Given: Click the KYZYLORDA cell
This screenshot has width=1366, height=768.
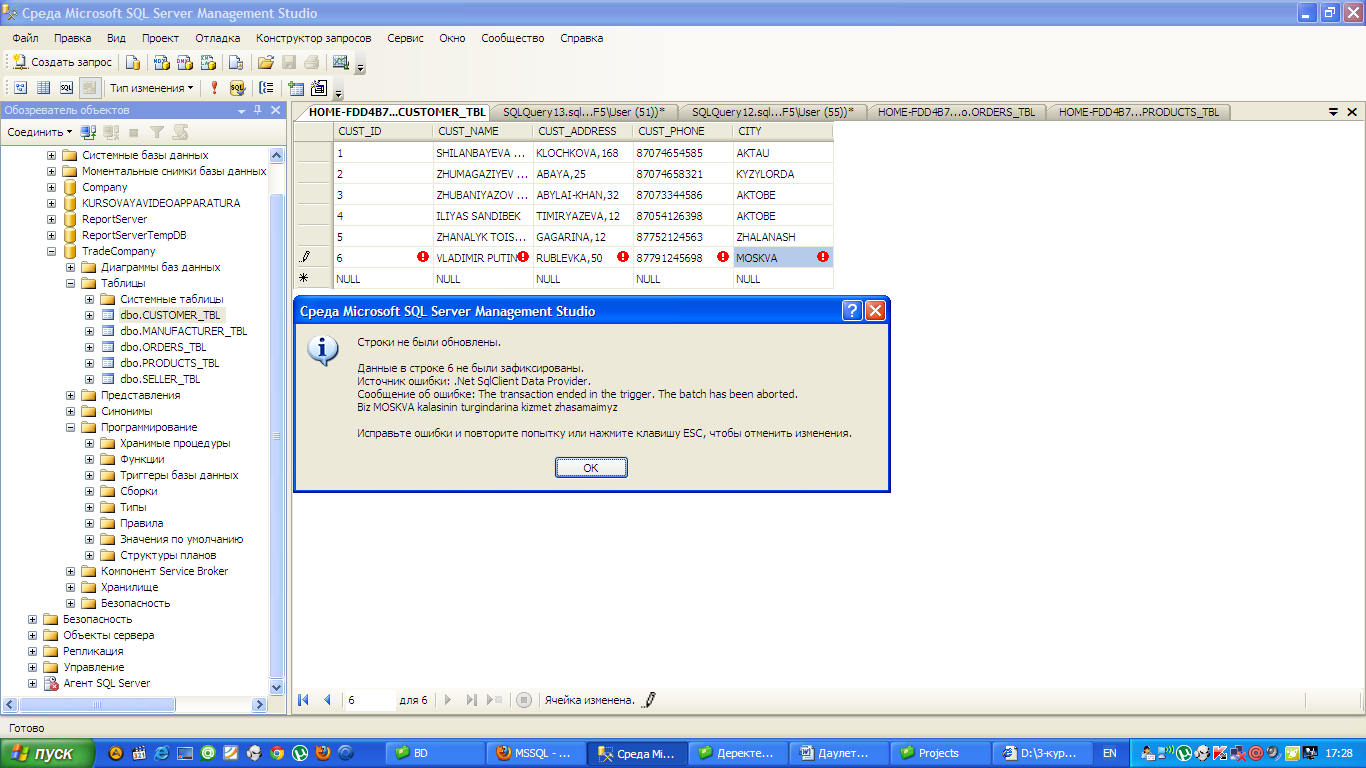Looking at the screenshot, I should (x=782, y=174).
